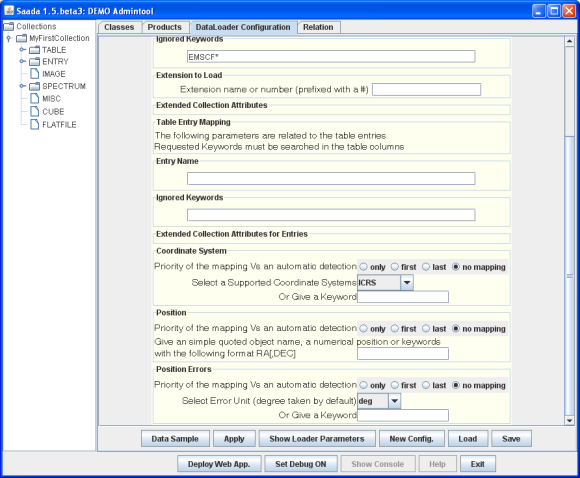Click the IMAGE document icon
The height and width of the screenshot is (478, 580).
pos(35,74)
